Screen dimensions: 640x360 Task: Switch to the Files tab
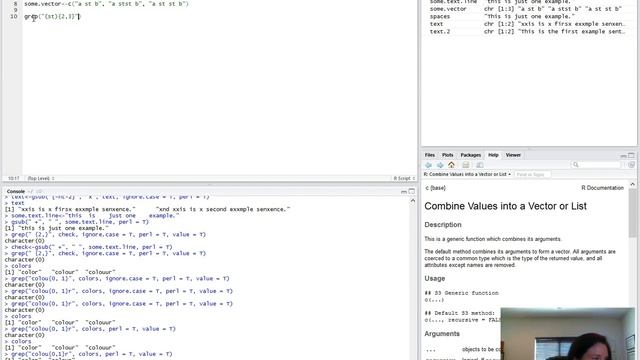(430, 155)
